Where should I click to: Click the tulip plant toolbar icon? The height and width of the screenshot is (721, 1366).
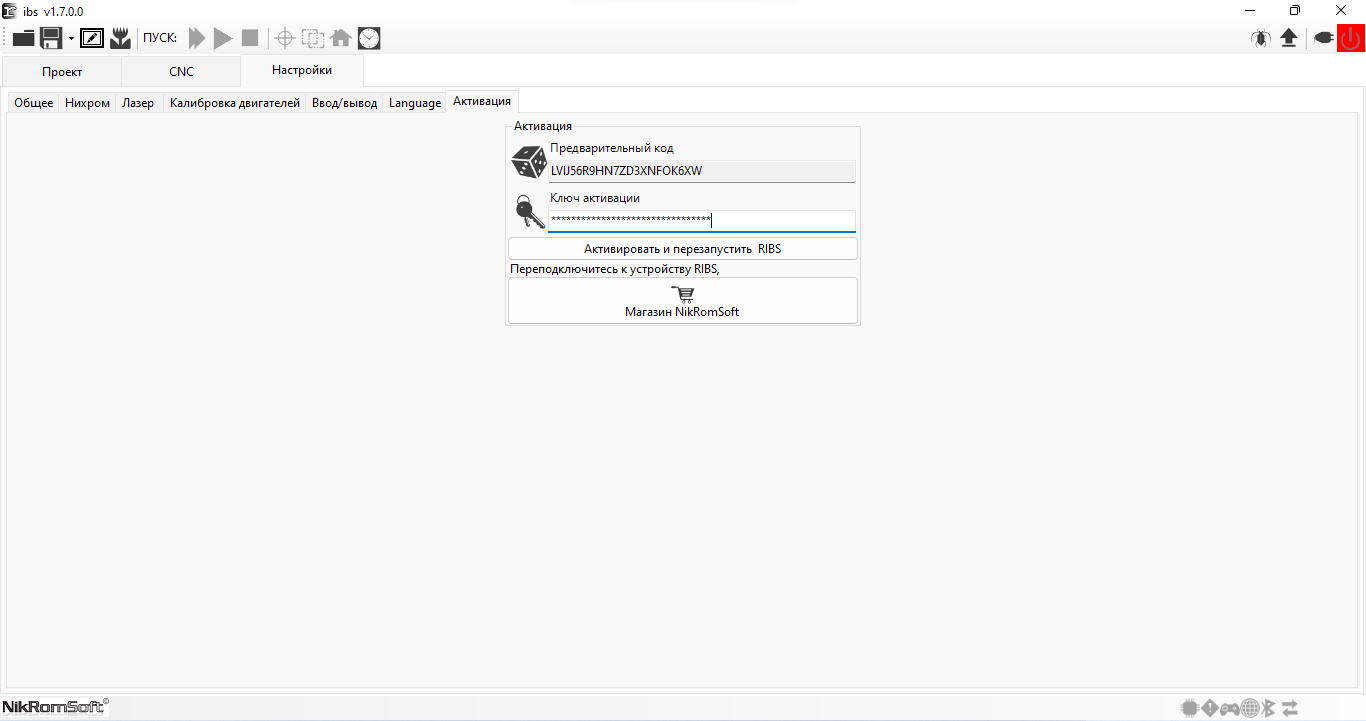(x=121, y=39)
